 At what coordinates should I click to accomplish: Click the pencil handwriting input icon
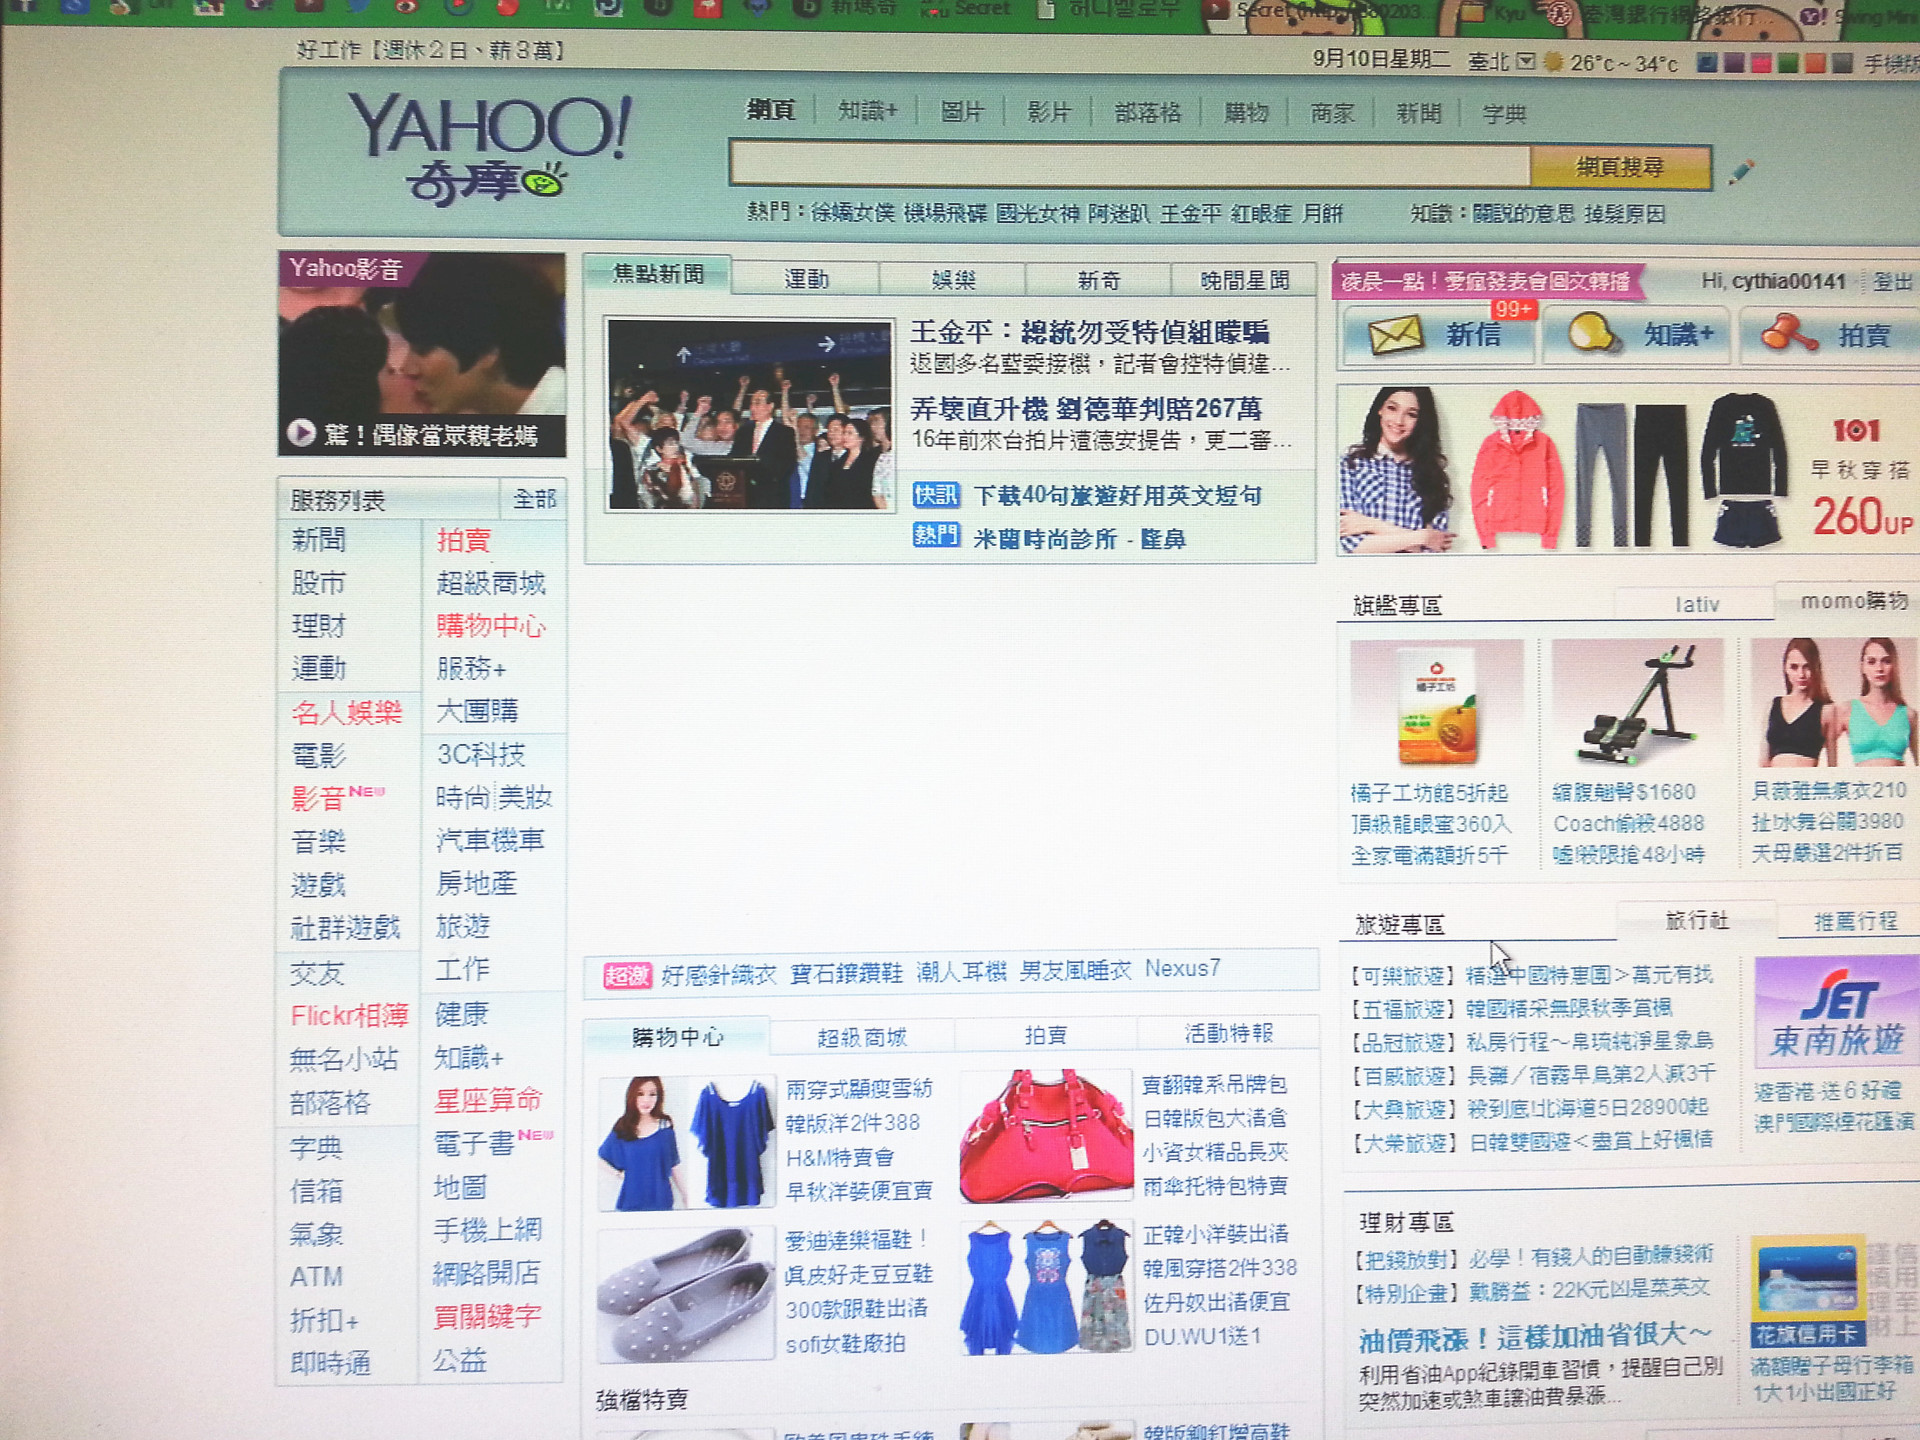pyautogui.click(x=1741, y=171)
